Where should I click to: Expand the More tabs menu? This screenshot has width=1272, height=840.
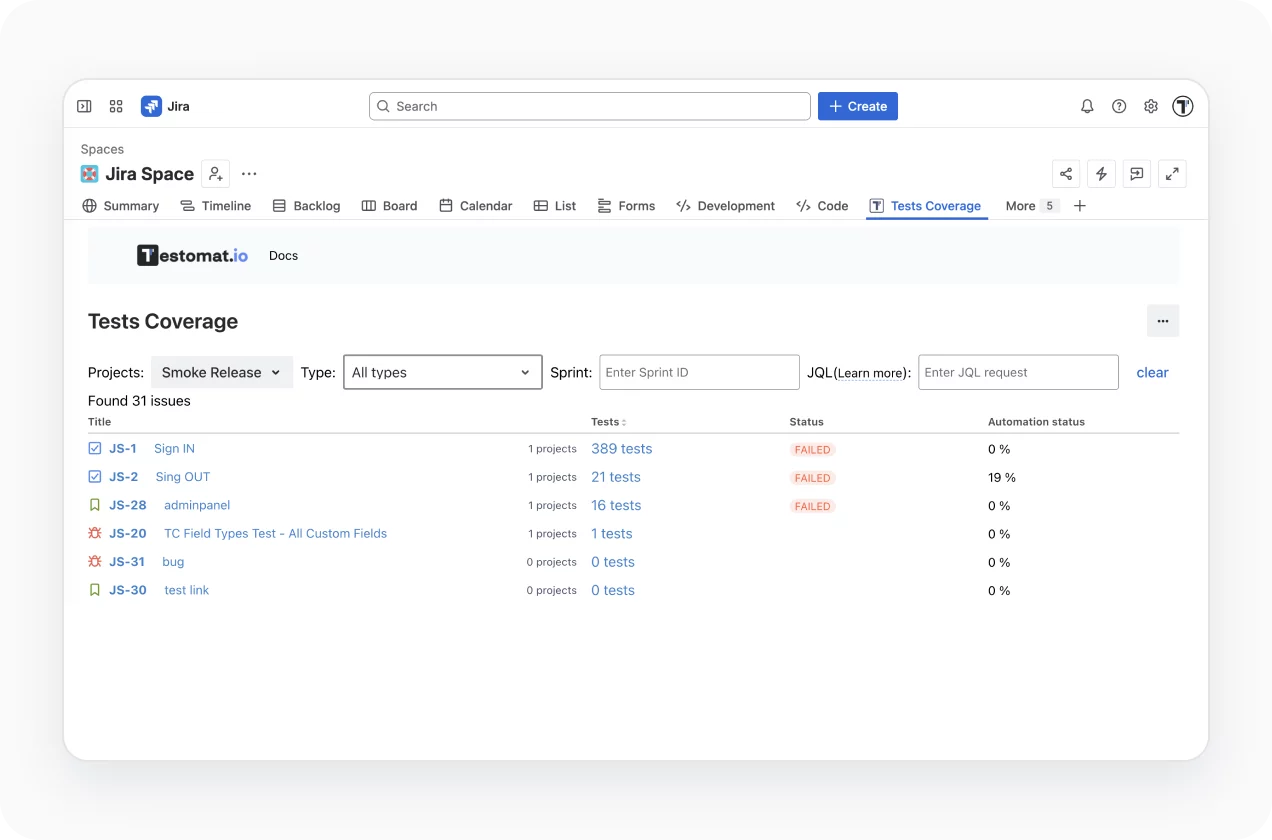tap(1031, 206)
